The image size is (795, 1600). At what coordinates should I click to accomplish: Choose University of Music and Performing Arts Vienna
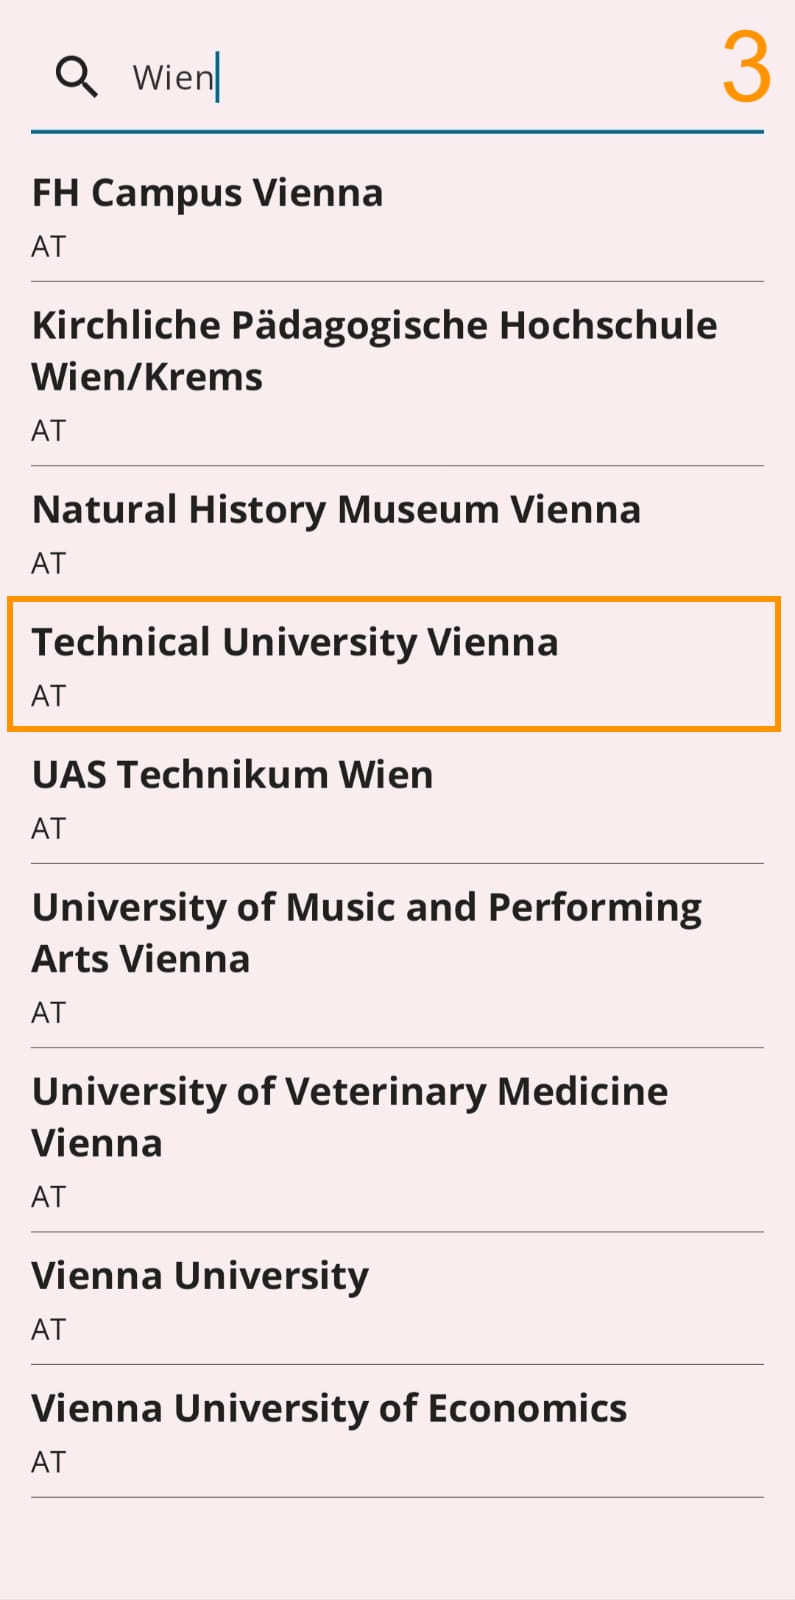[397, 956]
